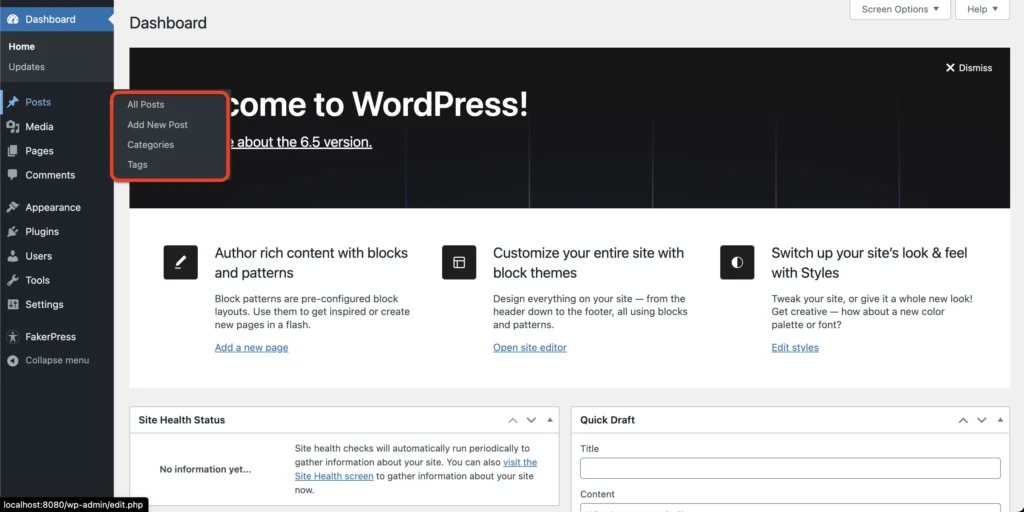Open the Screen Options dropdown
The width and height of the screenshot is (1024, 512).
[900, 9]
